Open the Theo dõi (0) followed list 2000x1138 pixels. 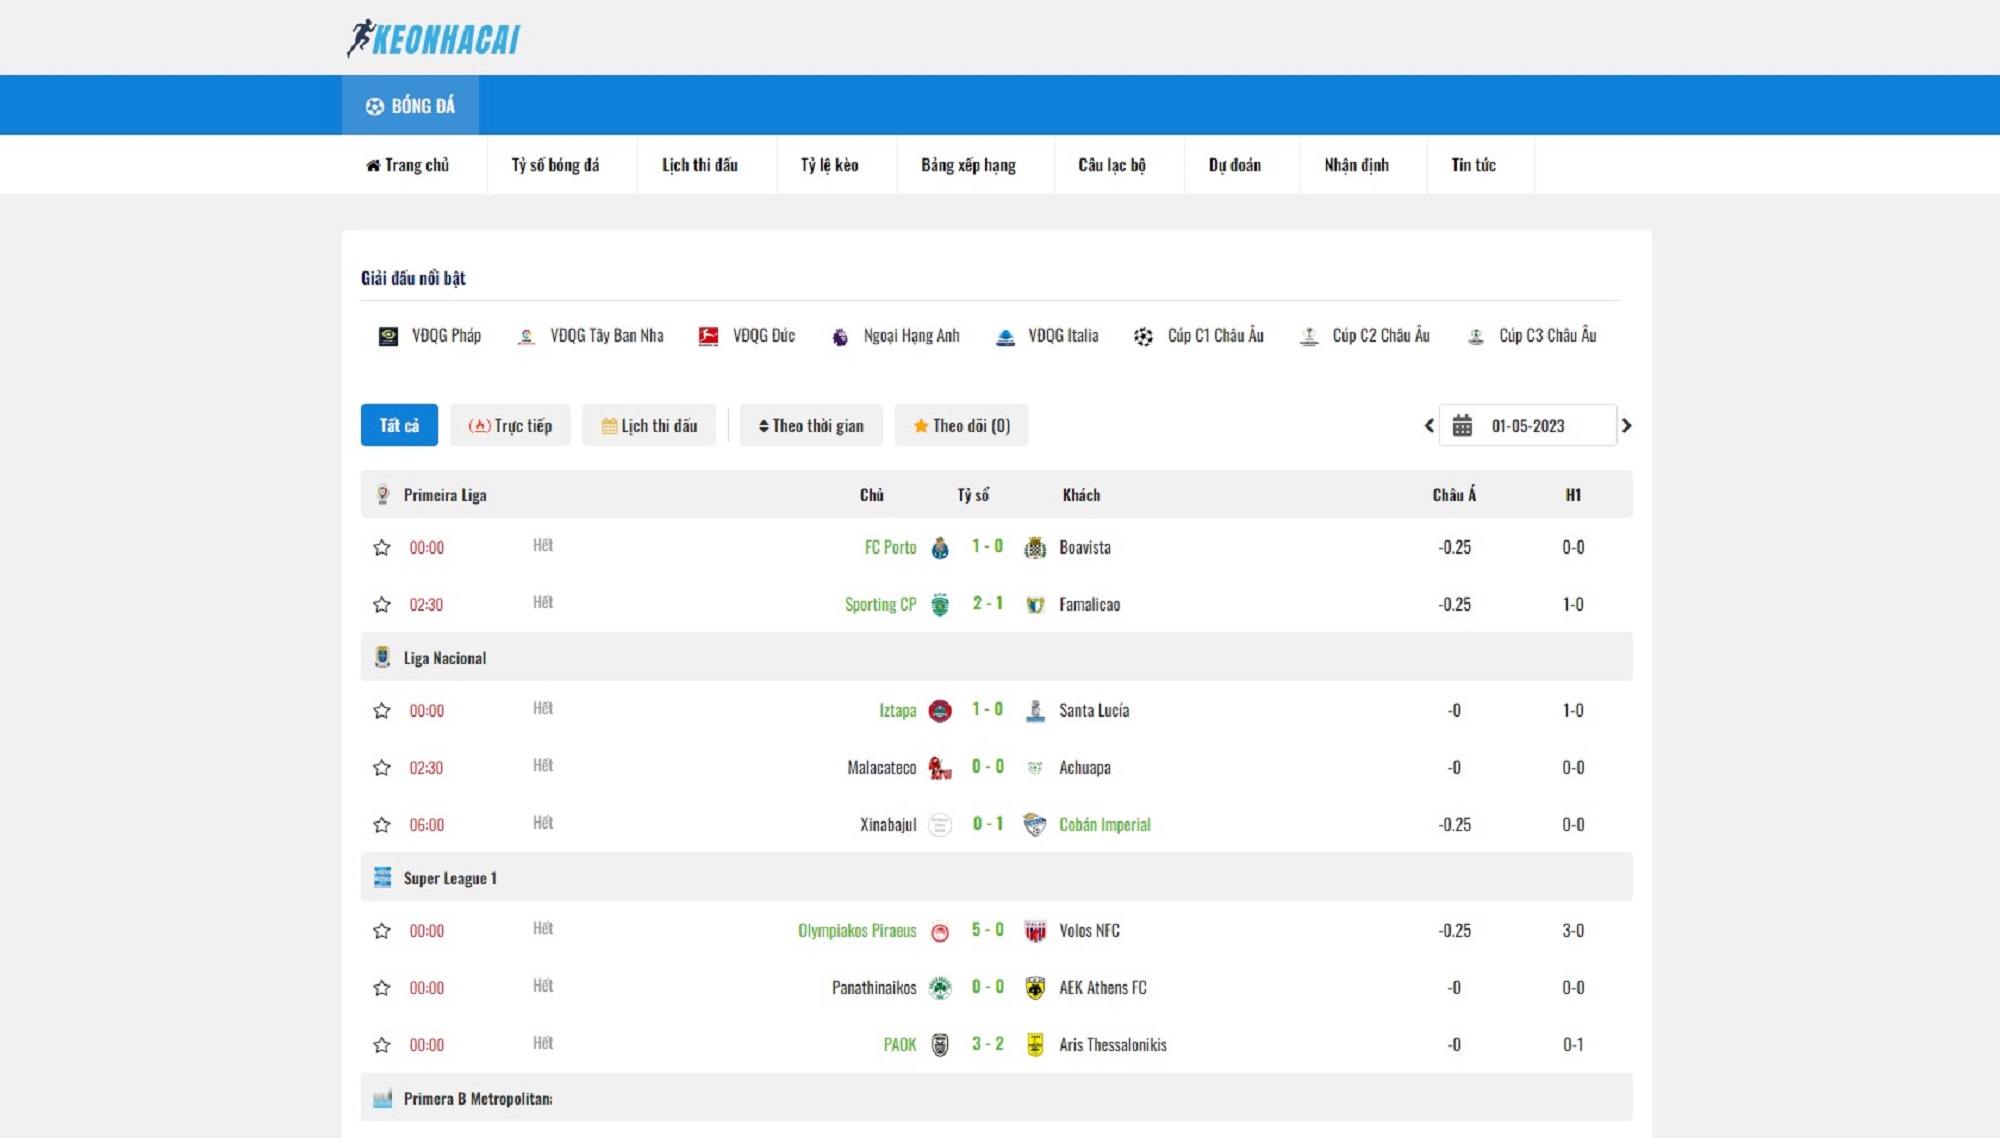click(961, 426)
